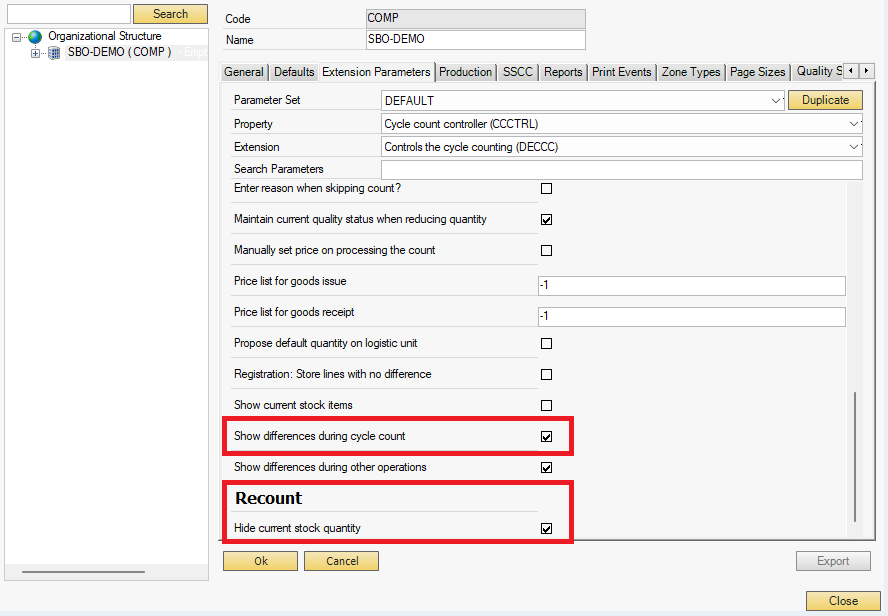Image resolution: width=888 pixels, height=616 pixels.
Task: Expand the SBO-DEMO (COMP) tree node
Action: [x=36, y=53]
